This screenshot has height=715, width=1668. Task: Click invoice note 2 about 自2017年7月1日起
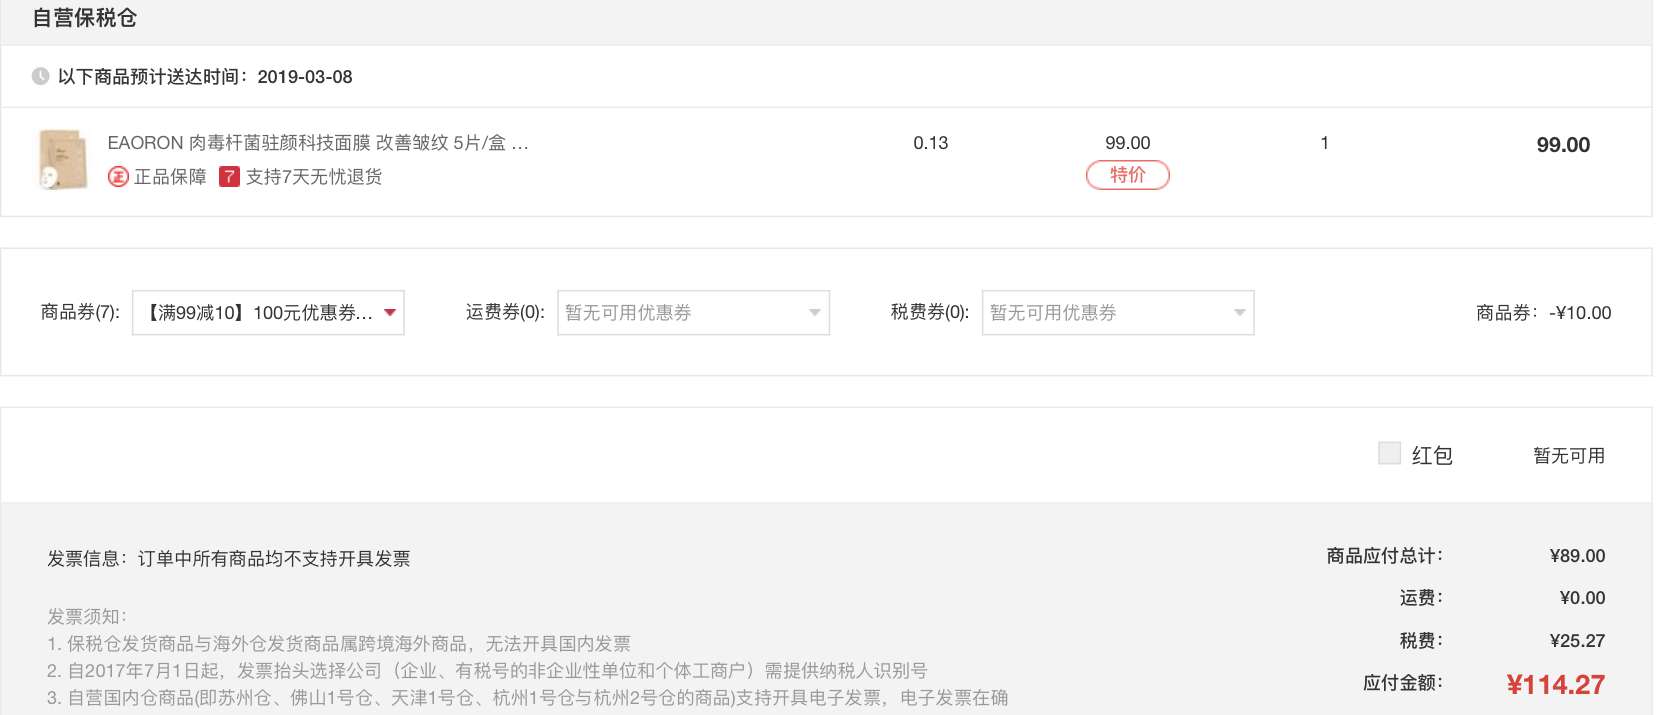click(x=487, y=671)
